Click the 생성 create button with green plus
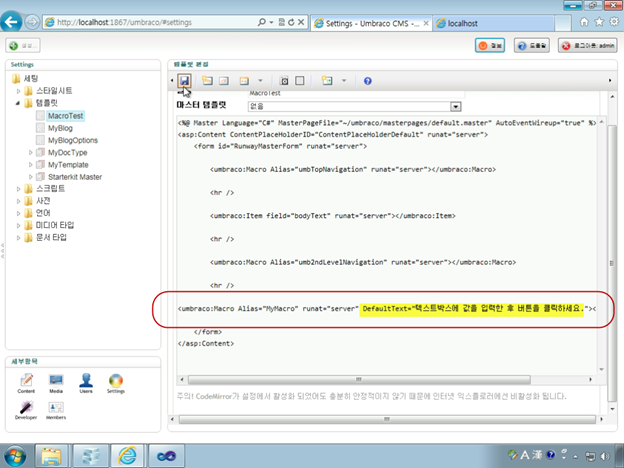Viewport: 624px width, 468px height. pos(23,45)
